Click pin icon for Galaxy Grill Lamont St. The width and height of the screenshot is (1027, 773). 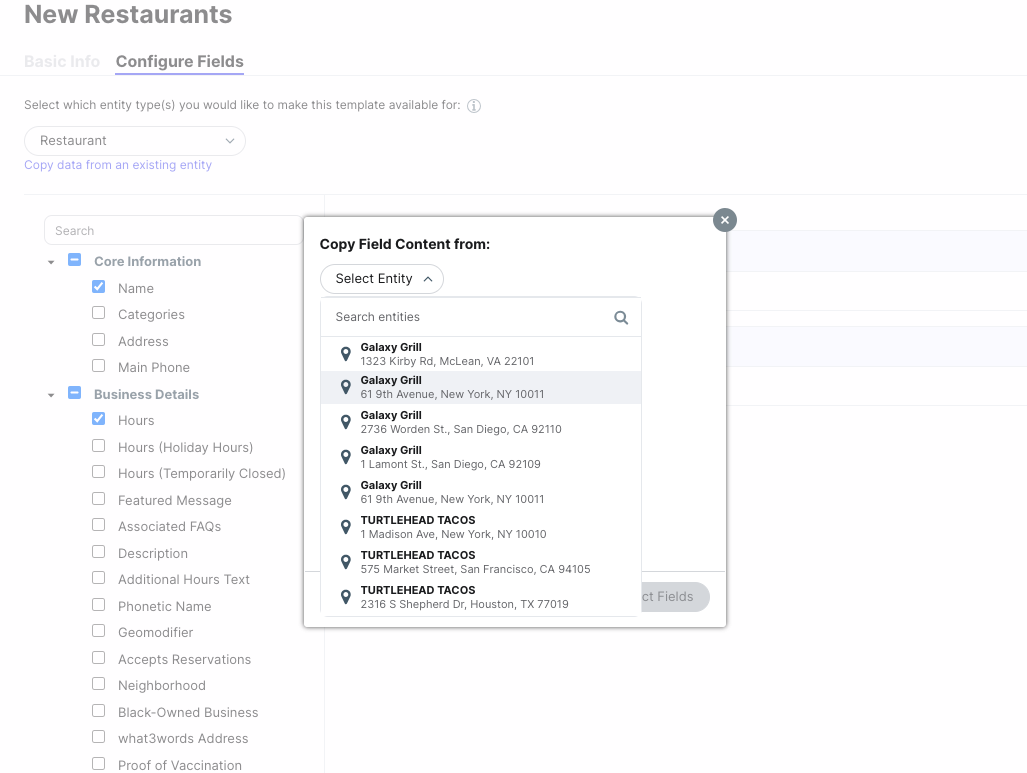point(346,457)
